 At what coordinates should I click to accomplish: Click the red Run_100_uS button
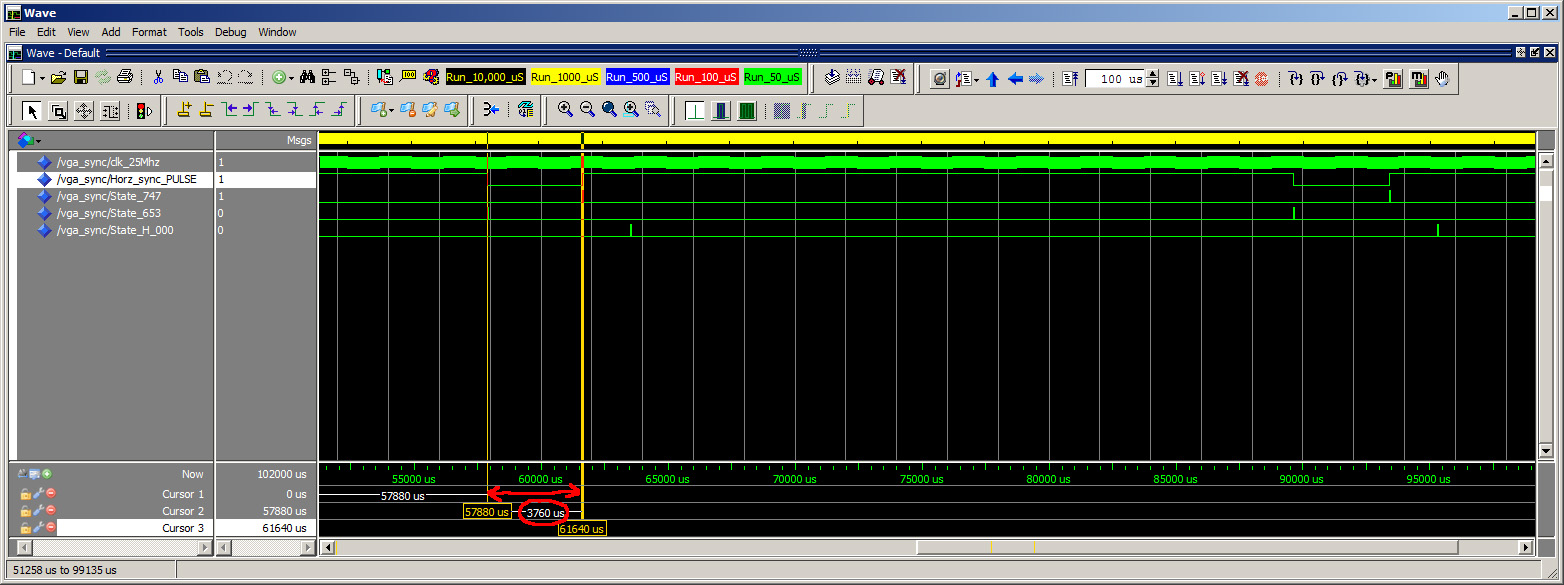click(x=706, y=77)
